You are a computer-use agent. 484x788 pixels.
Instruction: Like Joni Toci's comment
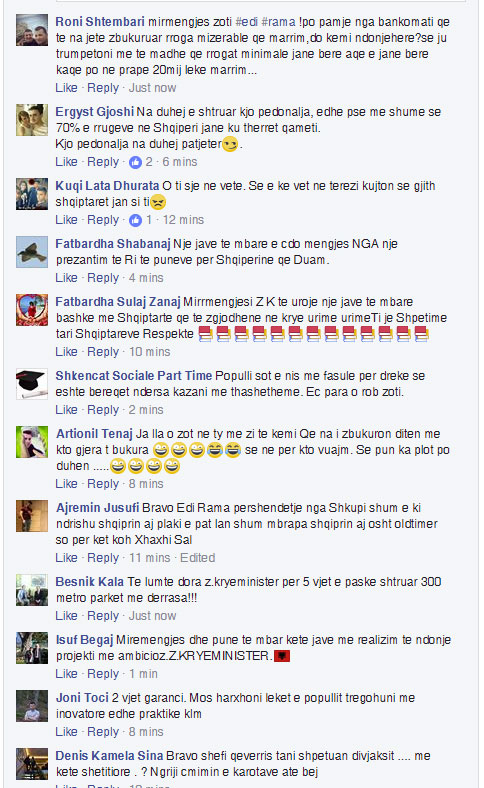point(66,732)
